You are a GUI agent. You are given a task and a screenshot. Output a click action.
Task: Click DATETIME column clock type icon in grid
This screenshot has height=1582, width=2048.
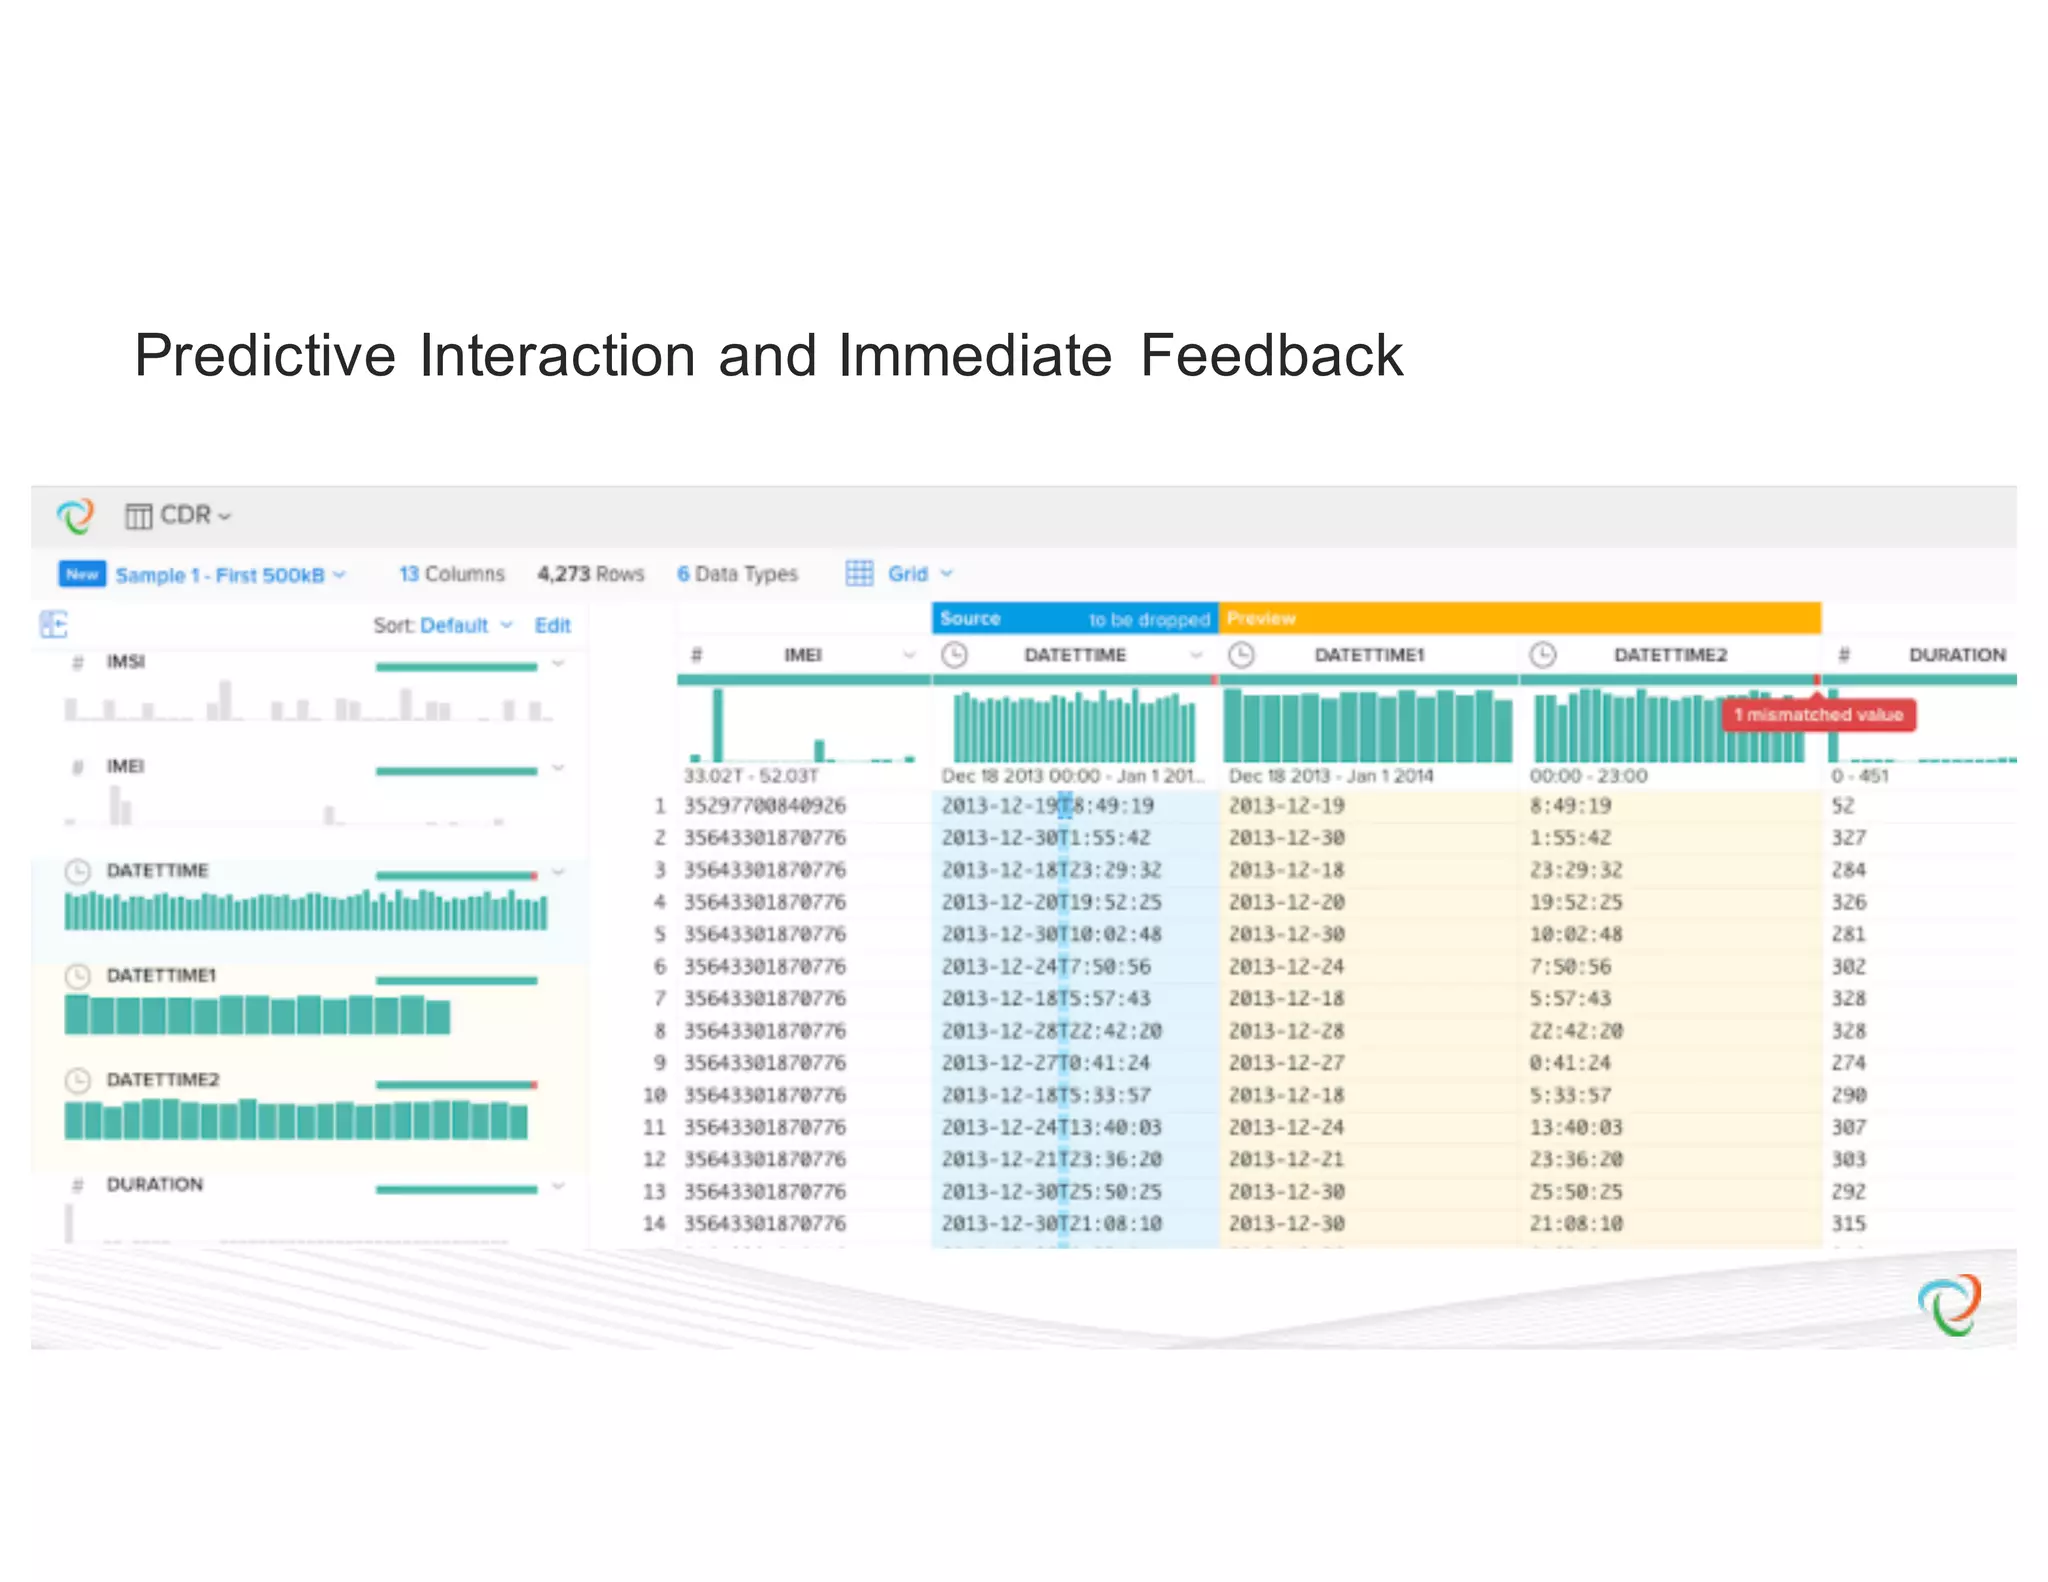coord(955,655)
